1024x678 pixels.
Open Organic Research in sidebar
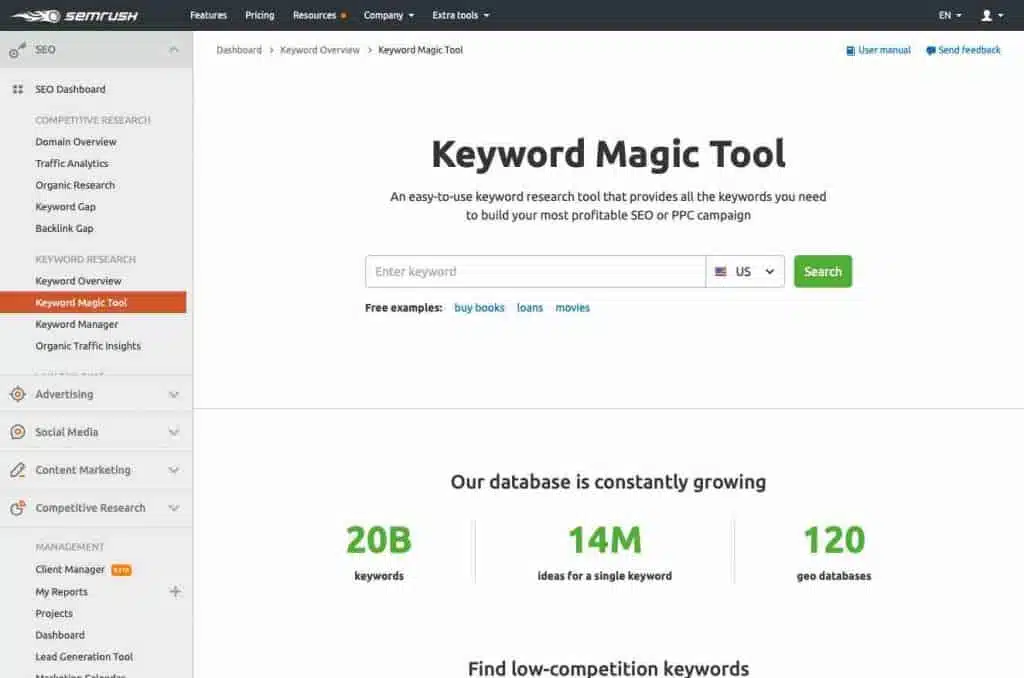point(75,185)
